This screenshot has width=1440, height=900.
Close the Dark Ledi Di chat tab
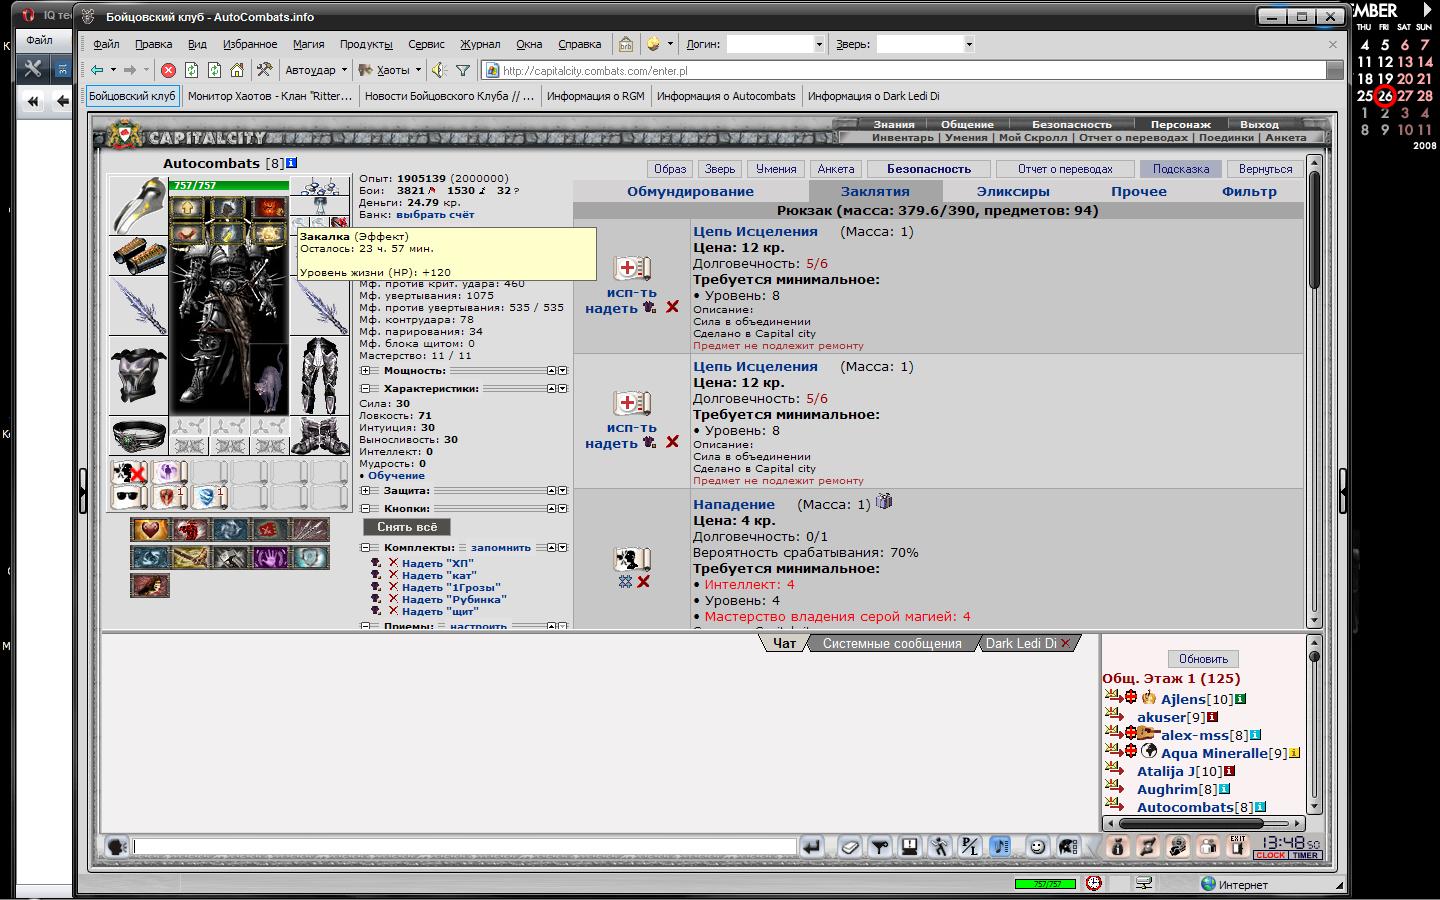pos(1065,643)
